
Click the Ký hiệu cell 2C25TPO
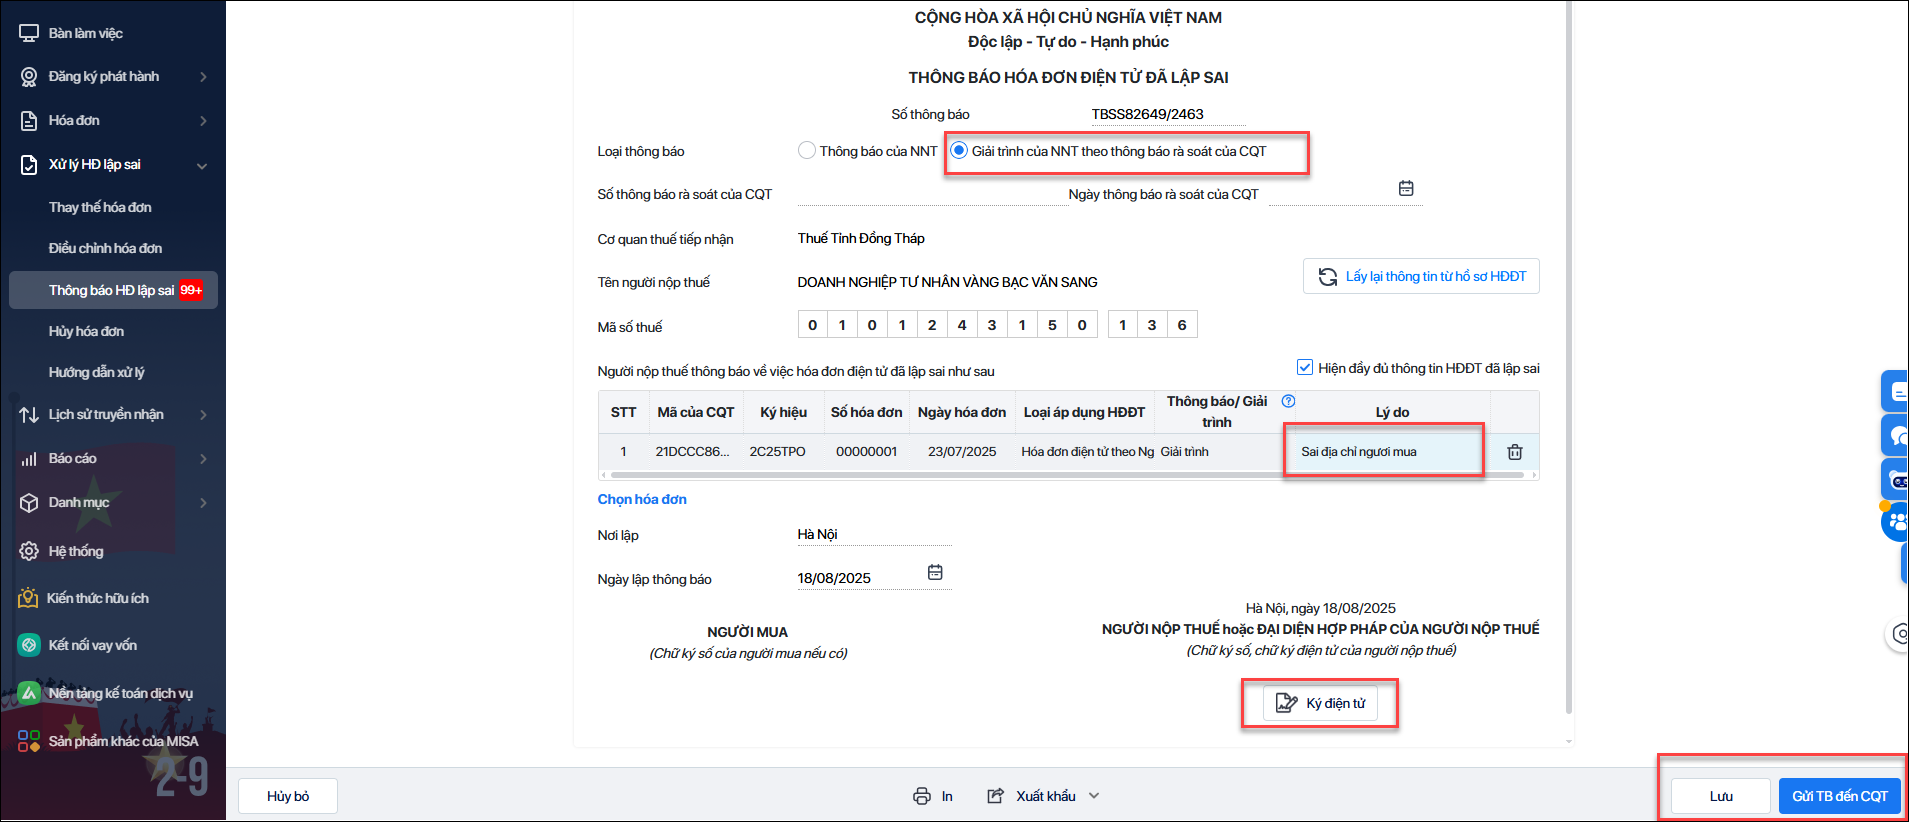tap(778, 452)
